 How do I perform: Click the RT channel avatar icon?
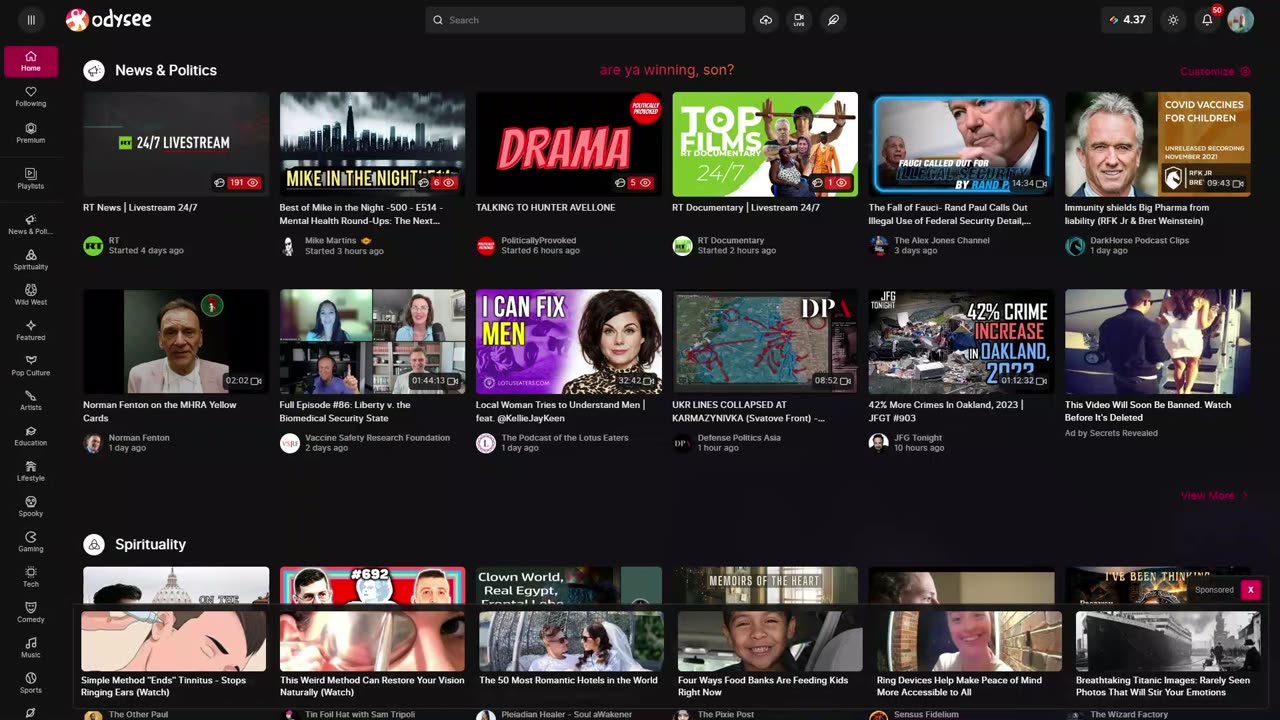pyautogui.click(x=93, y=246)
